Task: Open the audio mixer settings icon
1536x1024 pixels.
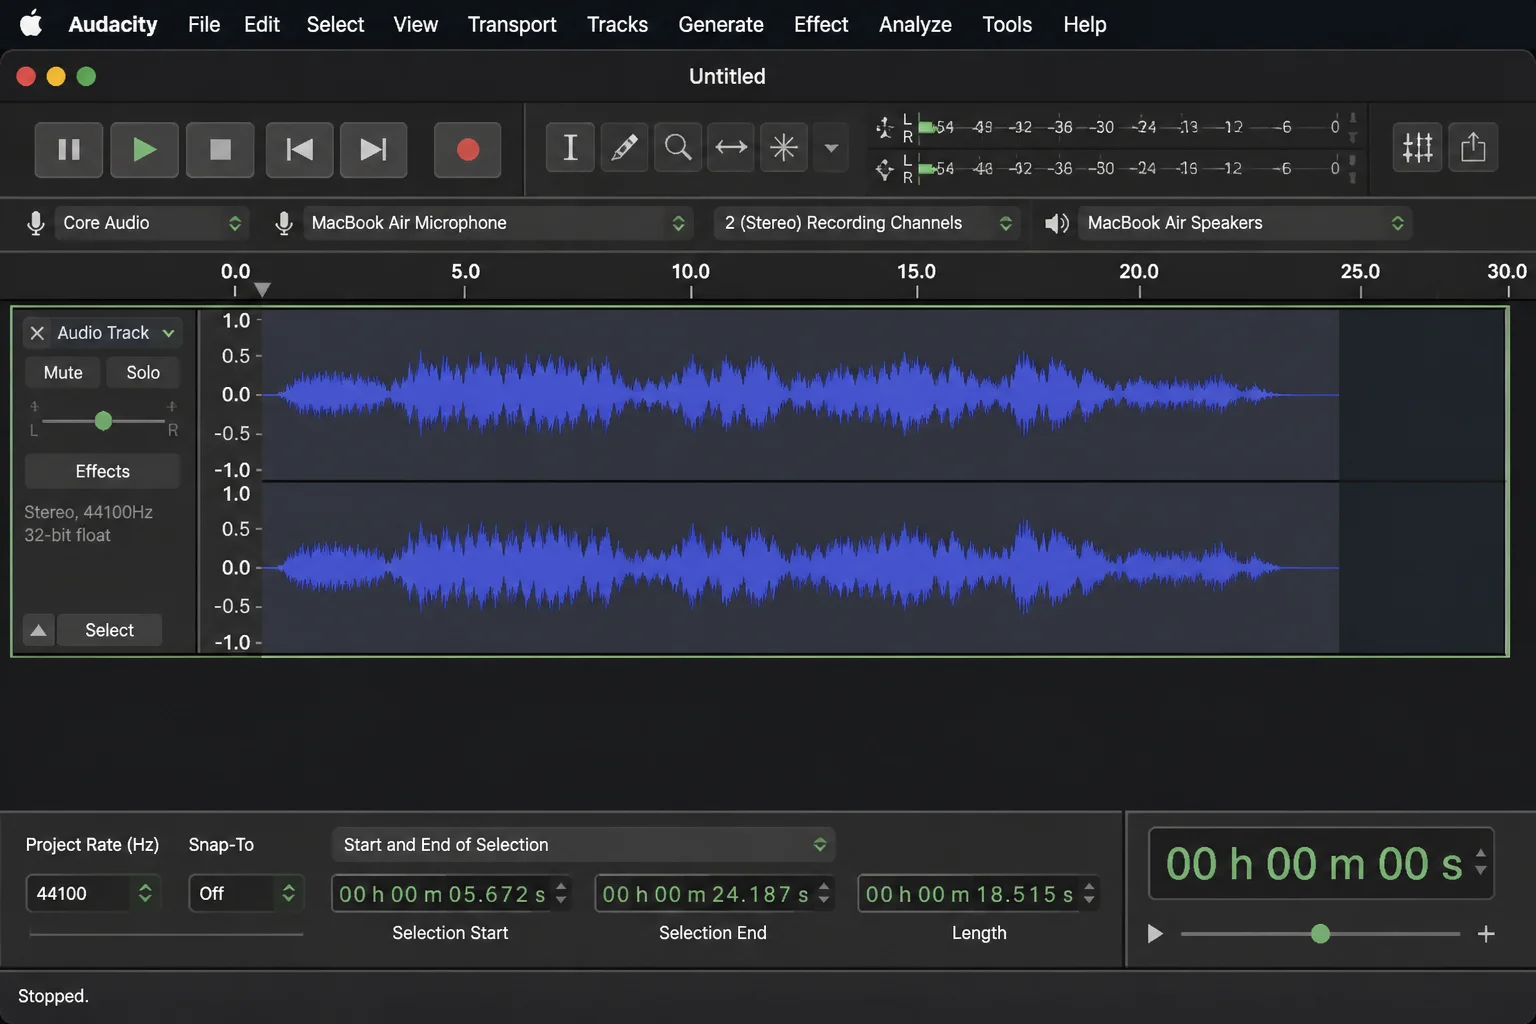Action: [1417, 148]
